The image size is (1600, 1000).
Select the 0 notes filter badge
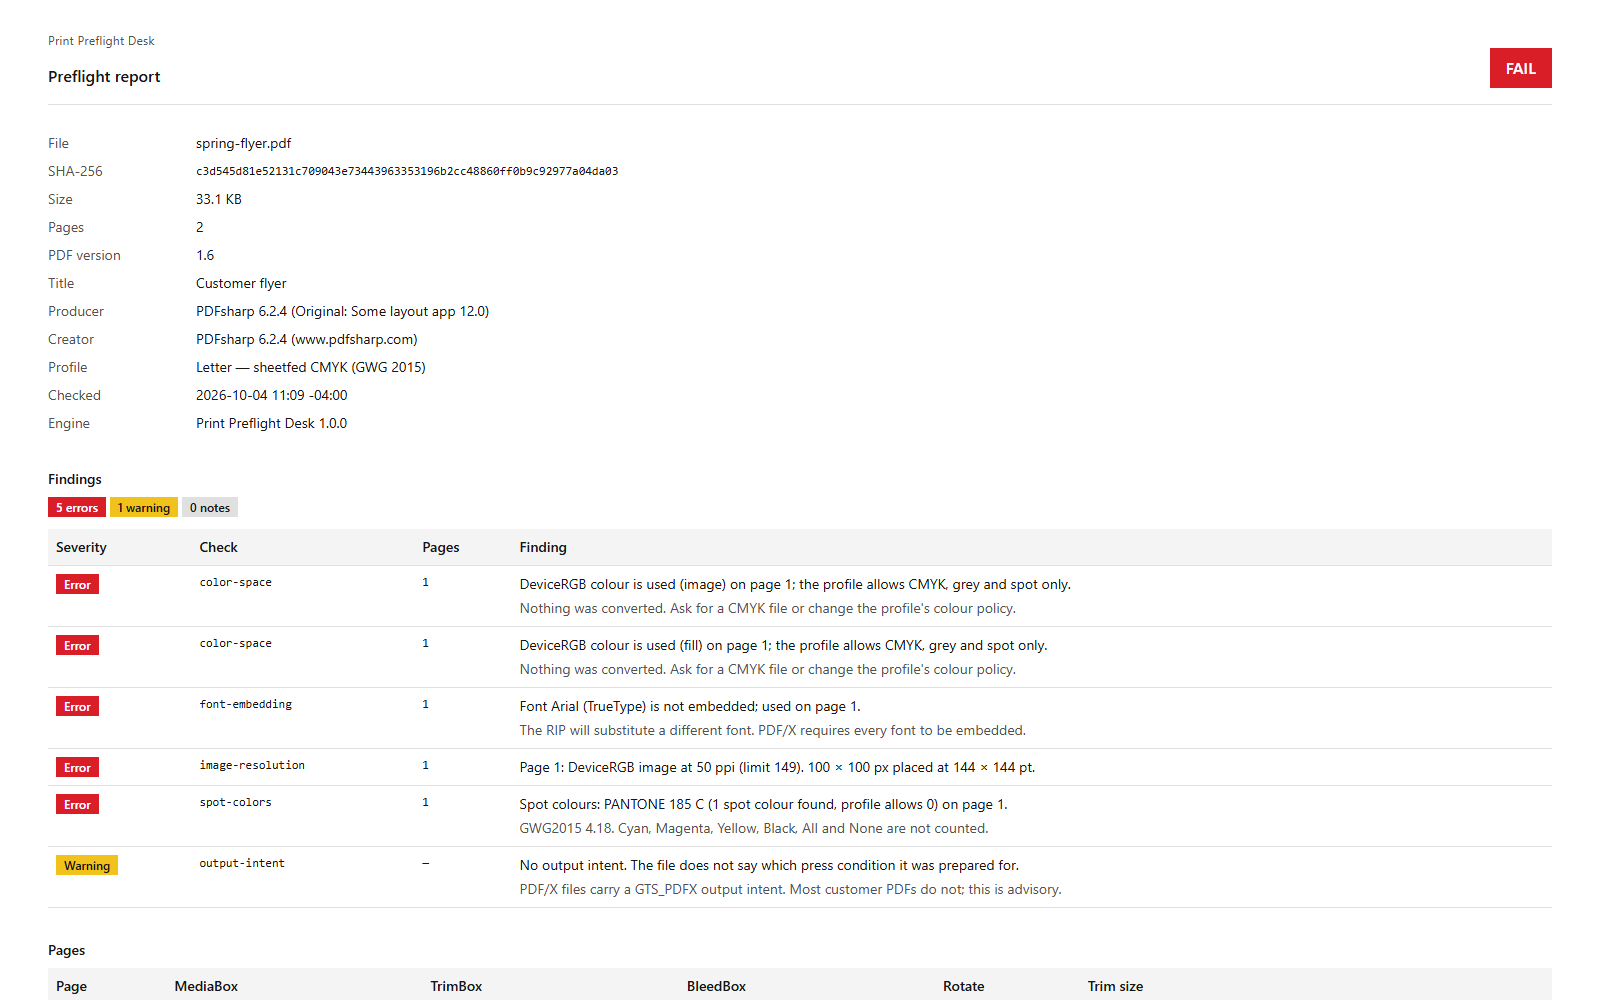pyautogui.click(x=210, y=508)
